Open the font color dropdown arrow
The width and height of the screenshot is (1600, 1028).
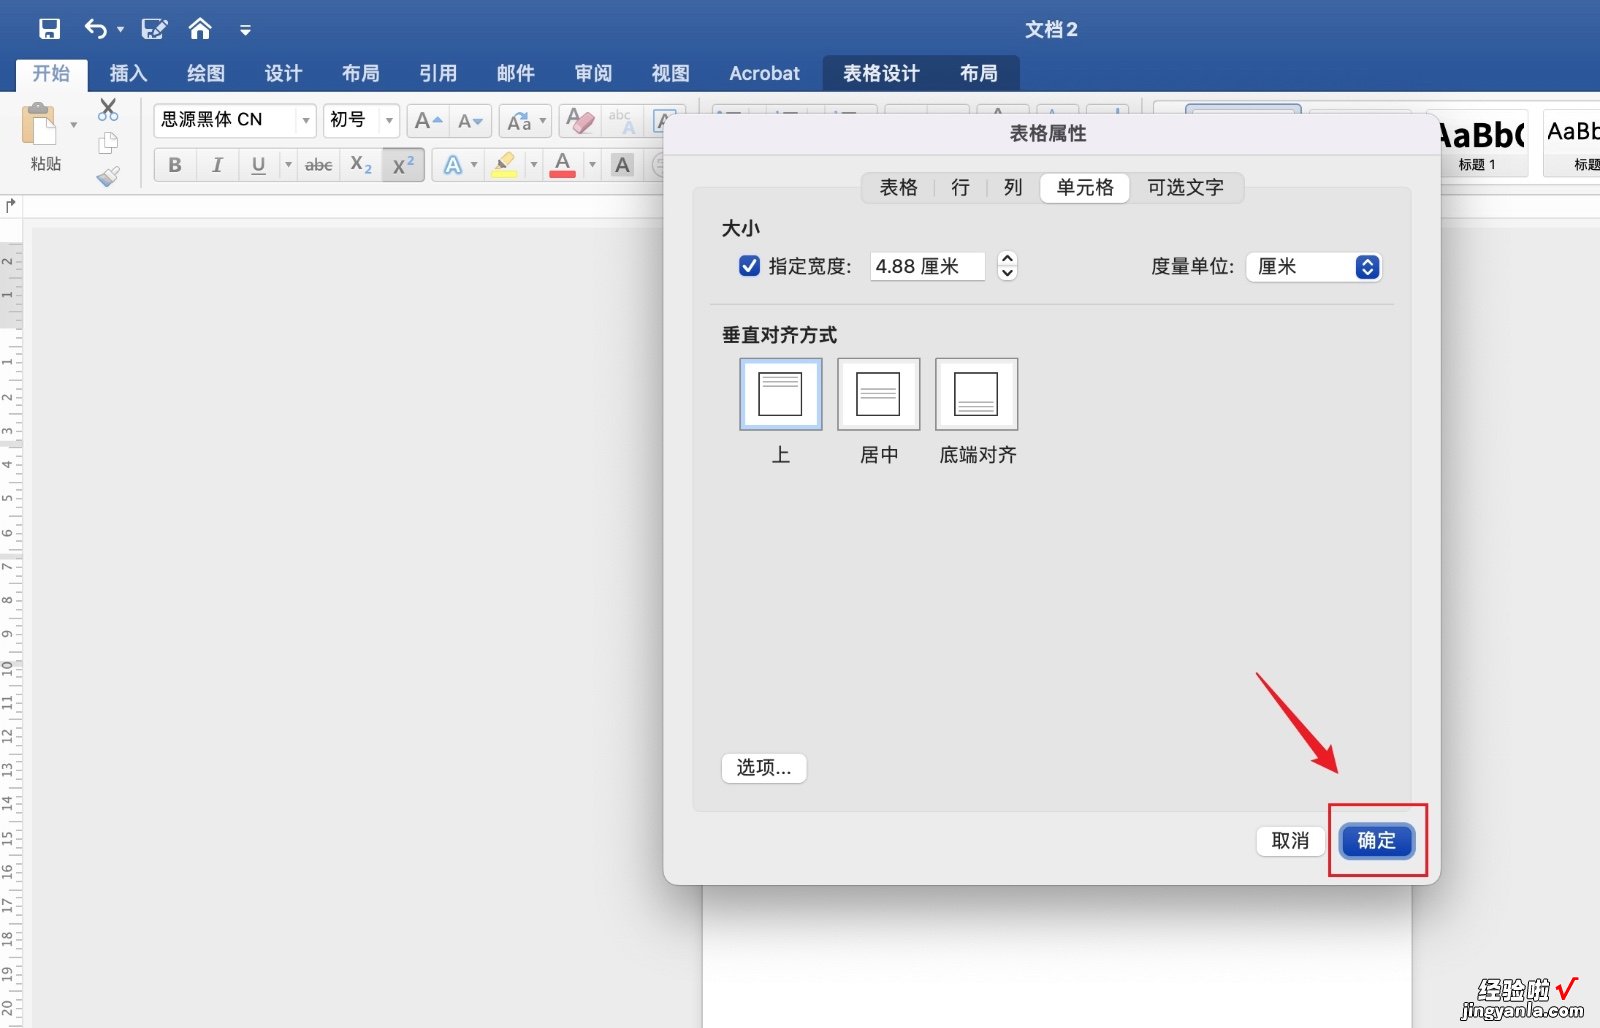tap(592, 165)
